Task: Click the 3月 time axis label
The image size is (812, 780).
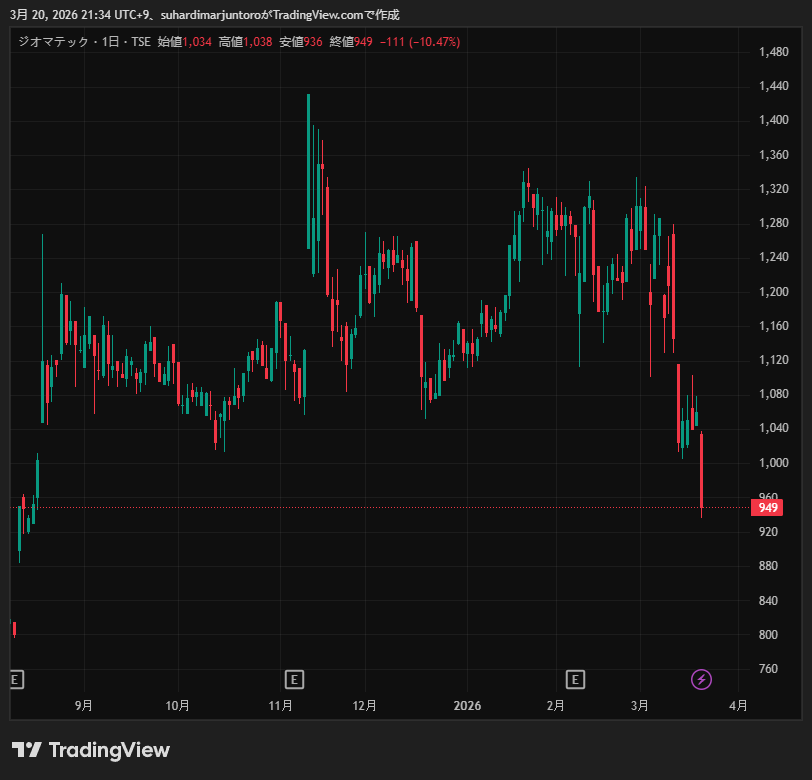Action: pos(640,706)
